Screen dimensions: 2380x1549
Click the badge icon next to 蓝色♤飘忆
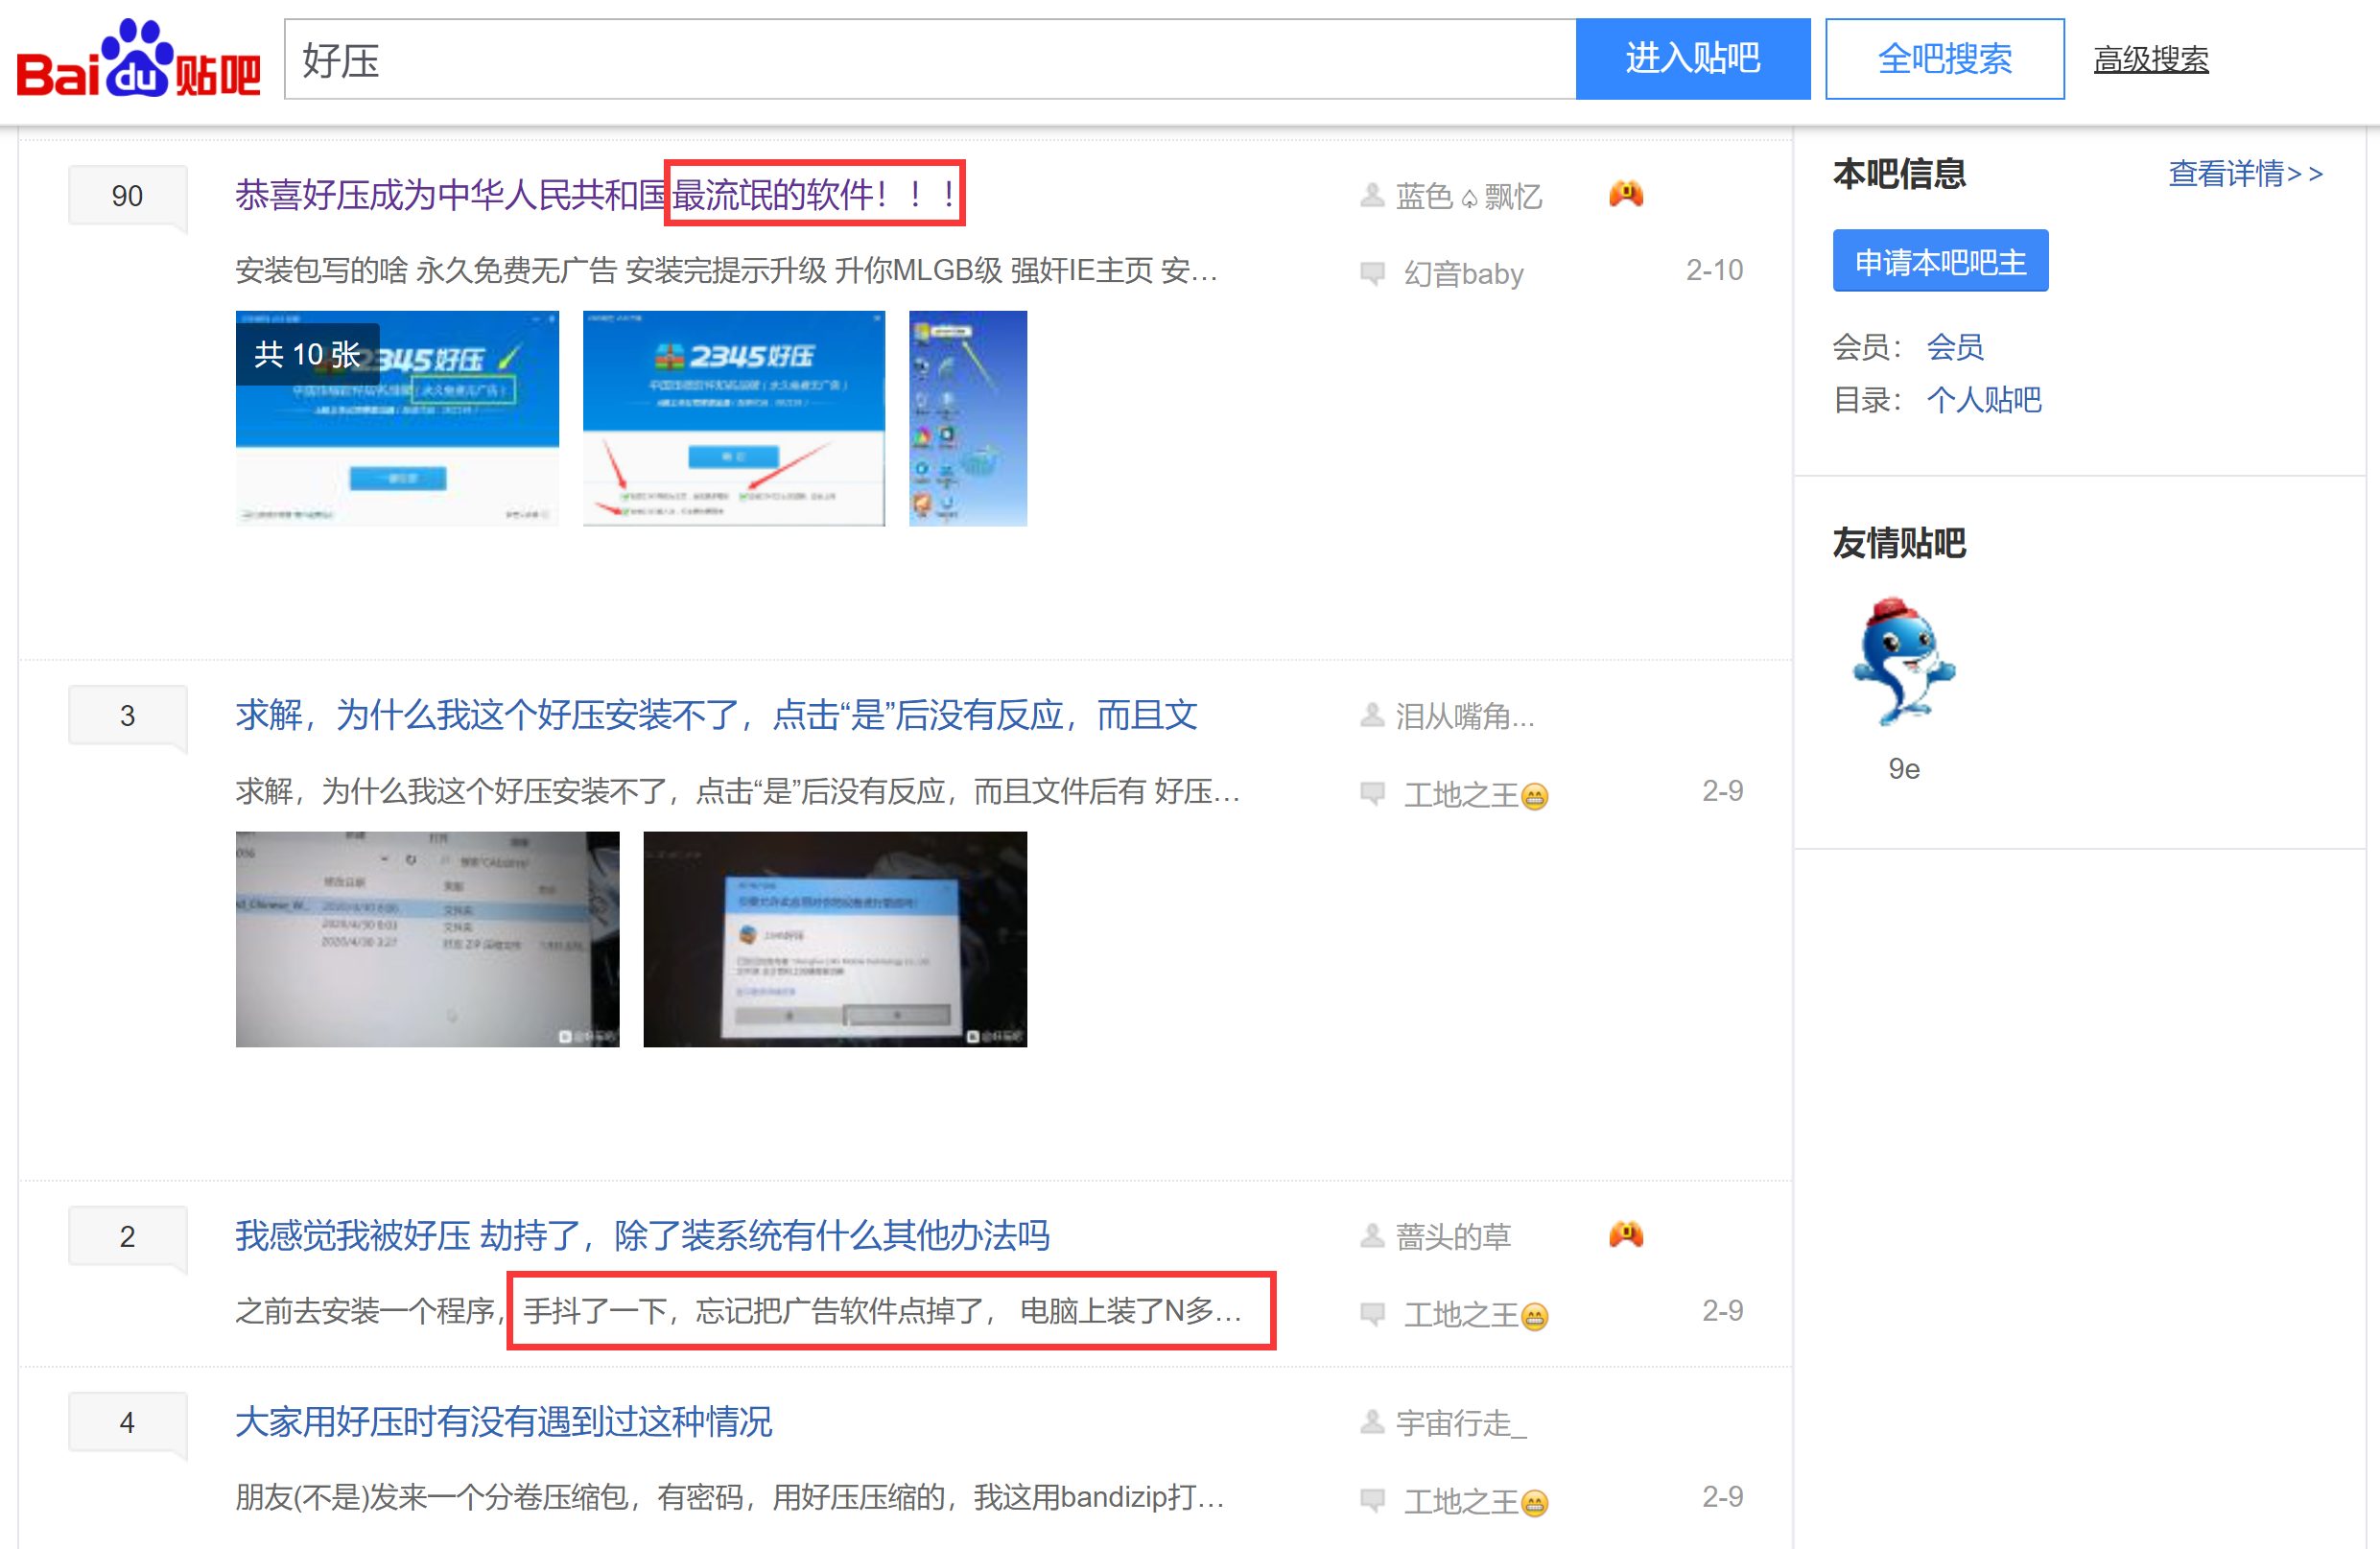[1626, 194]
